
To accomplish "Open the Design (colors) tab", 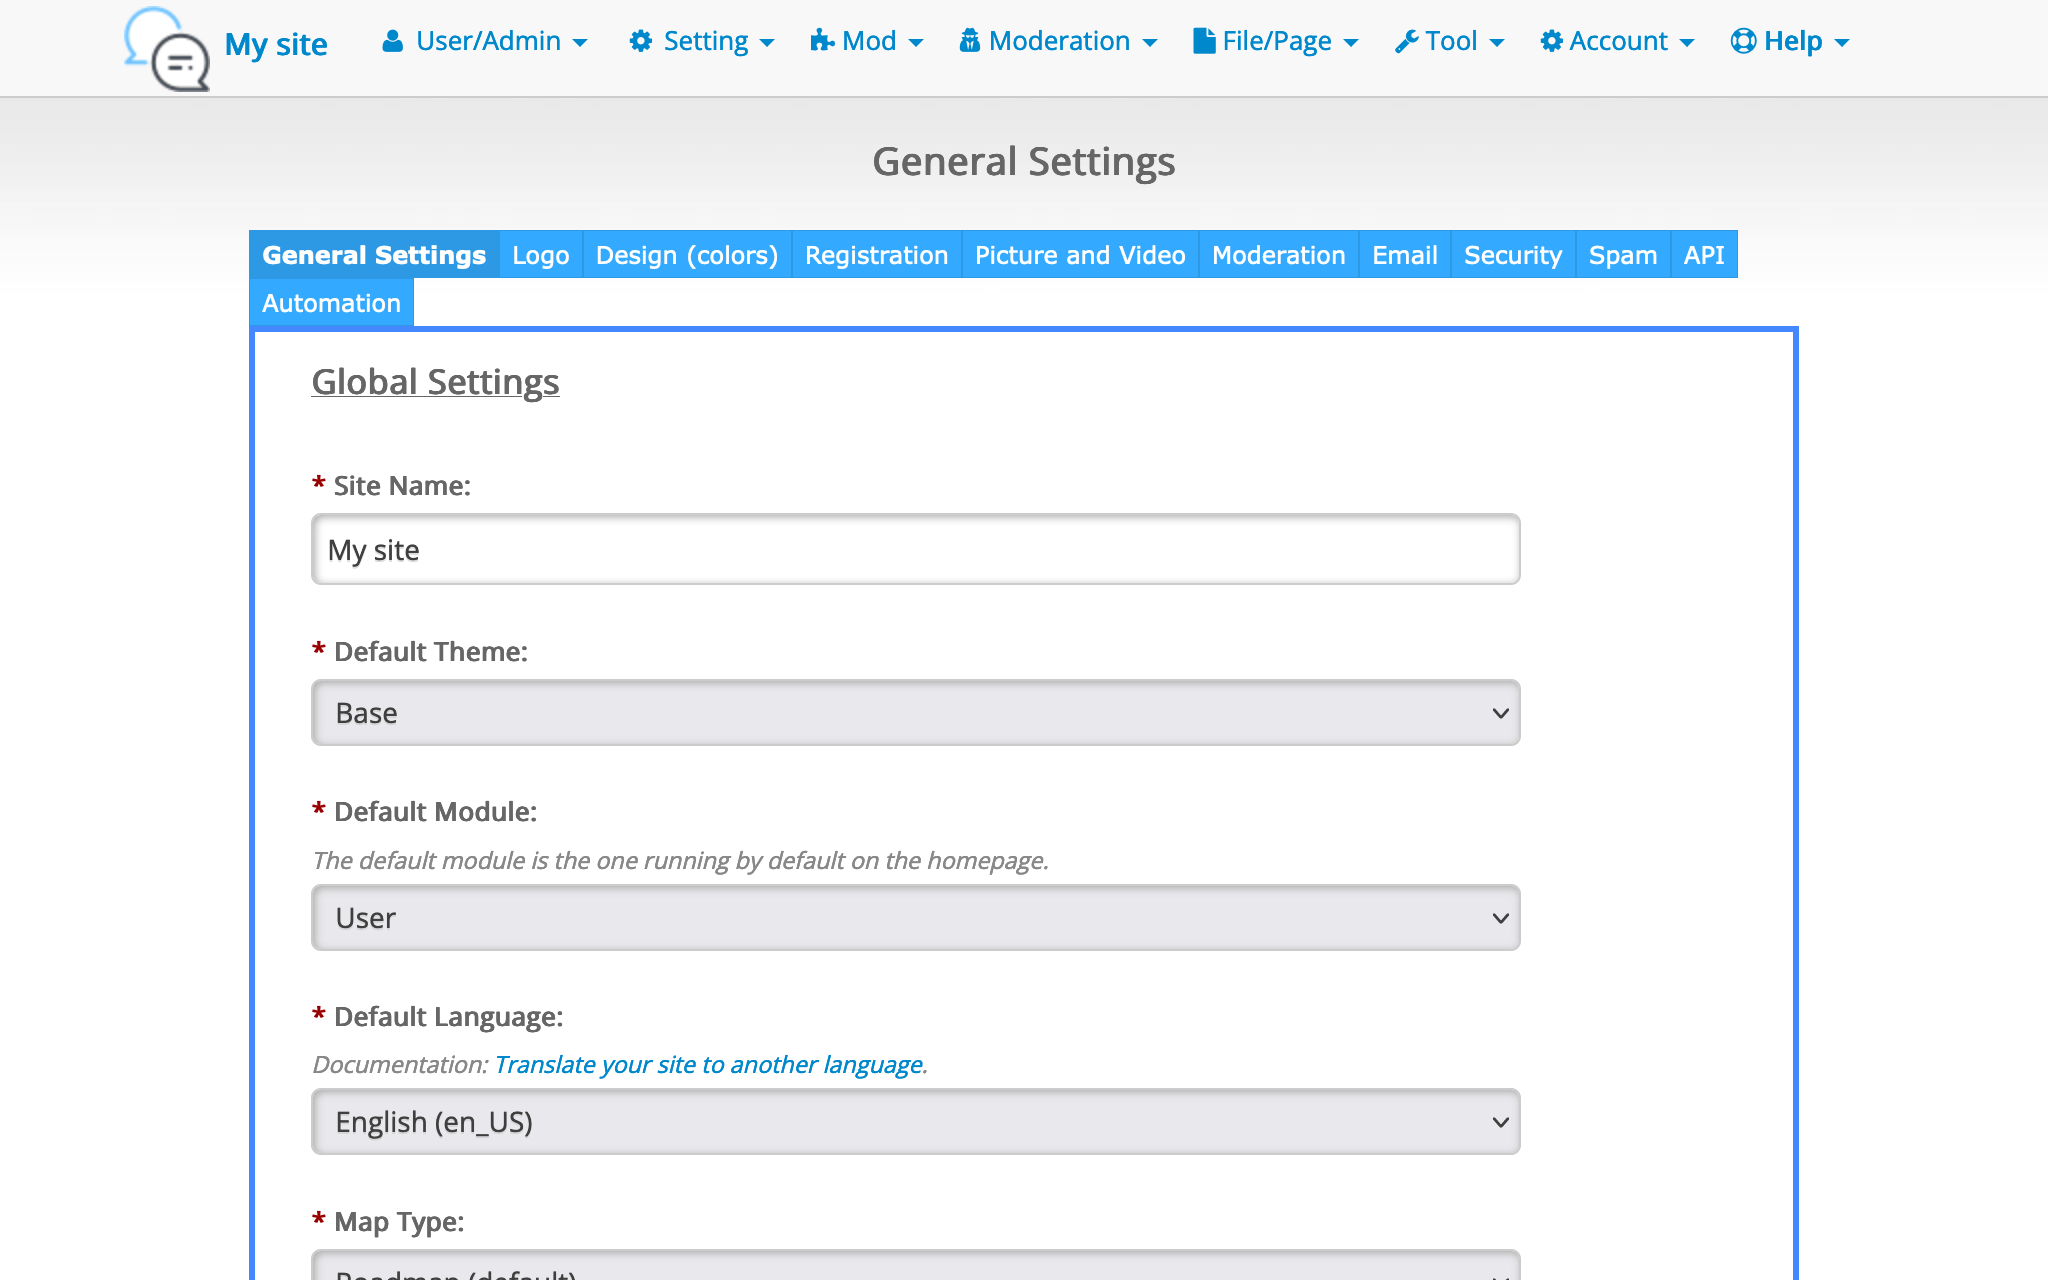I will (x=686, y=255).
